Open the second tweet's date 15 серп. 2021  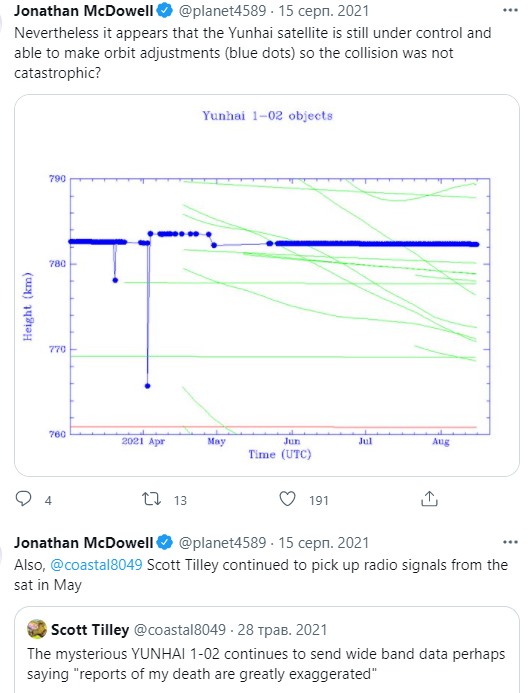click(323, 542)
